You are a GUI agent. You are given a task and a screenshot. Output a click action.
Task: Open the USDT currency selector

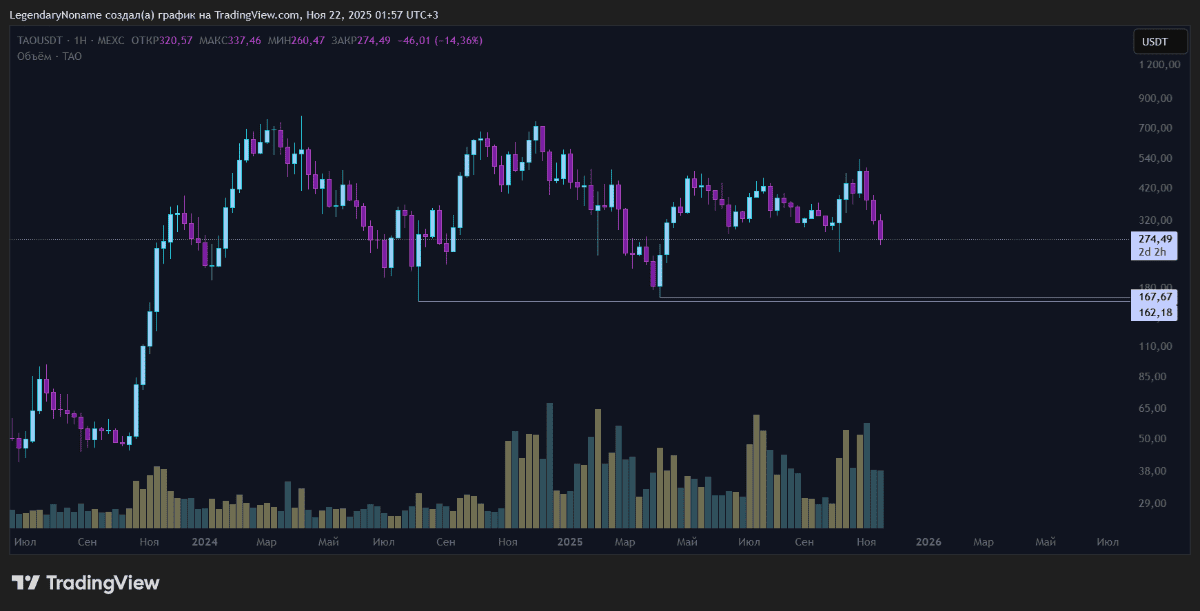1154,42
